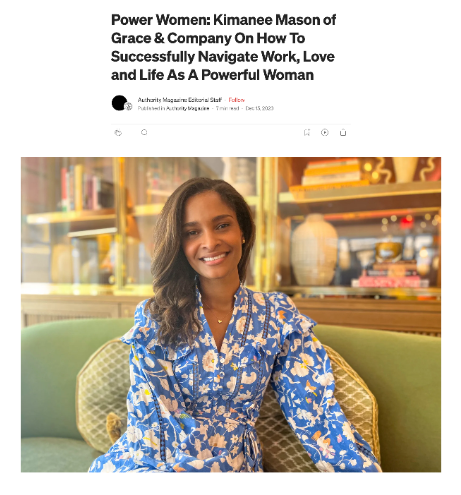Open the author's black circular avatar
Image resolution: width=461 pixels, height=495 pixels.
pyautogui.click(x=119, y=103)
